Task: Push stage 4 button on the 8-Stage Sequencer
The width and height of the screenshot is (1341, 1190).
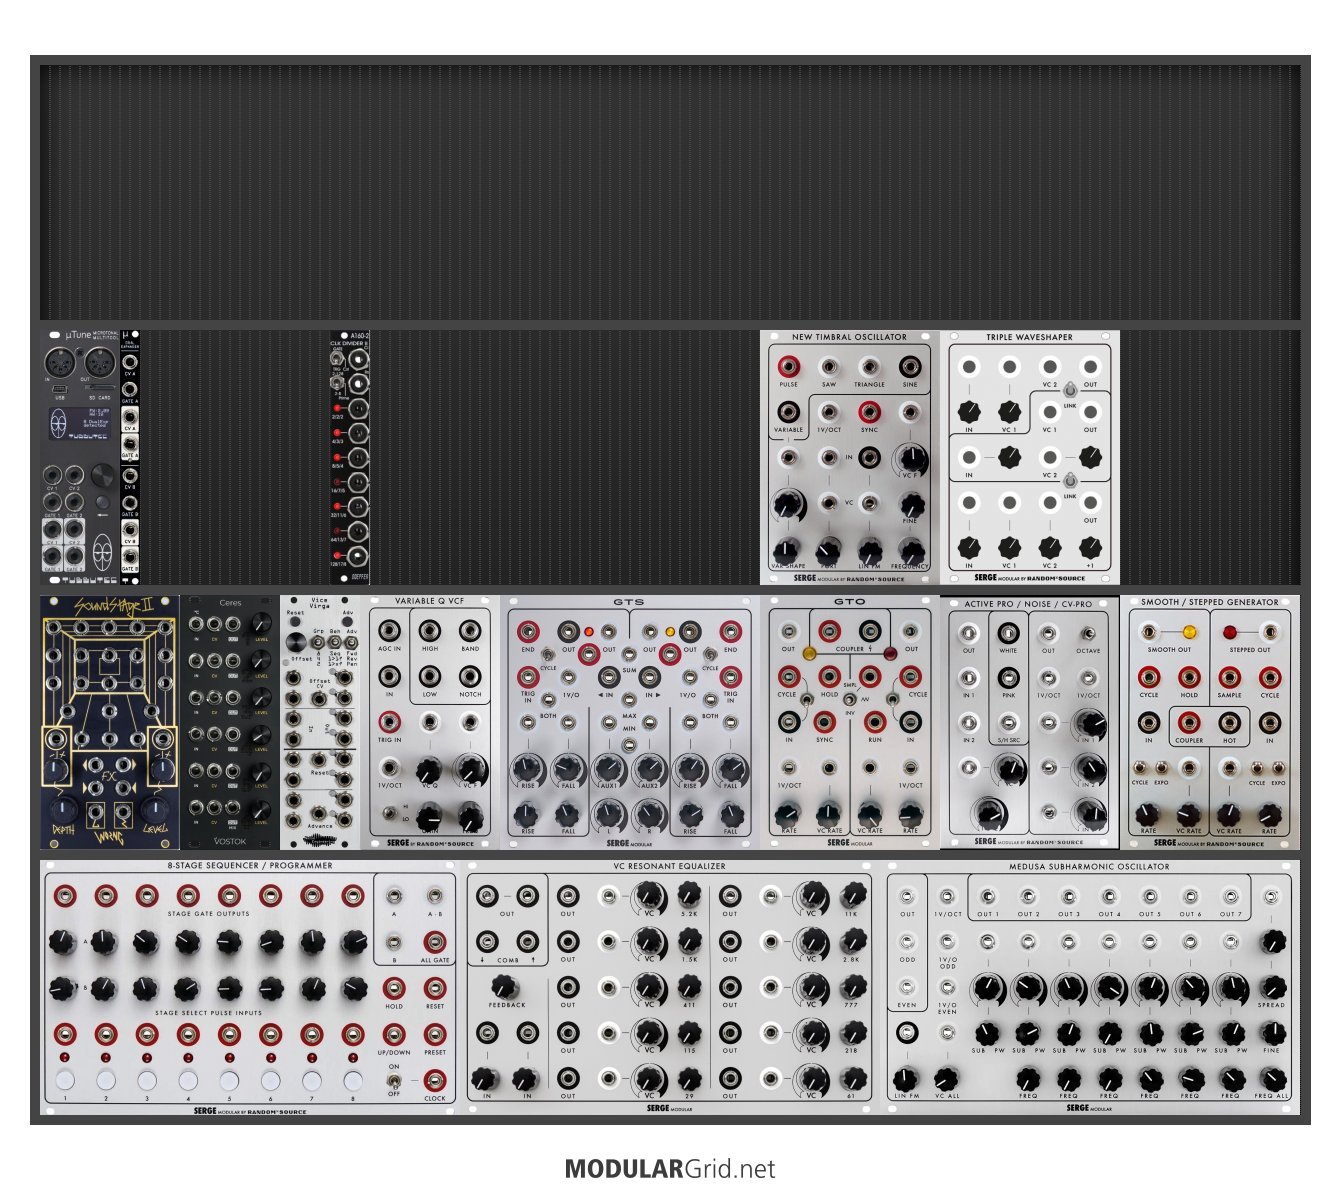Action: (188, 1080)
